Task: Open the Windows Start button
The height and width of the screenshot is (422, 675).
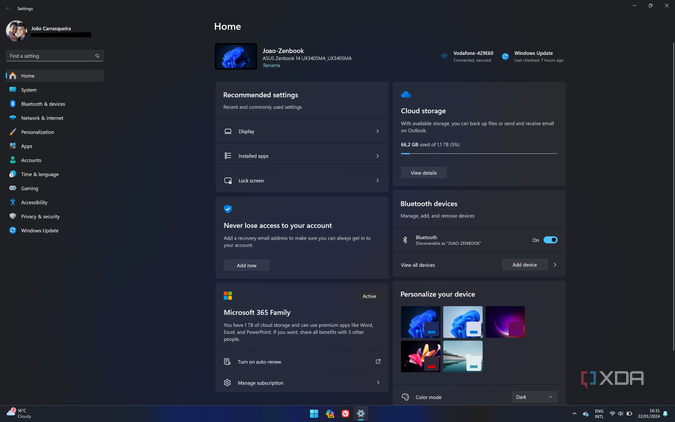Action: click(x=314, y=413)
